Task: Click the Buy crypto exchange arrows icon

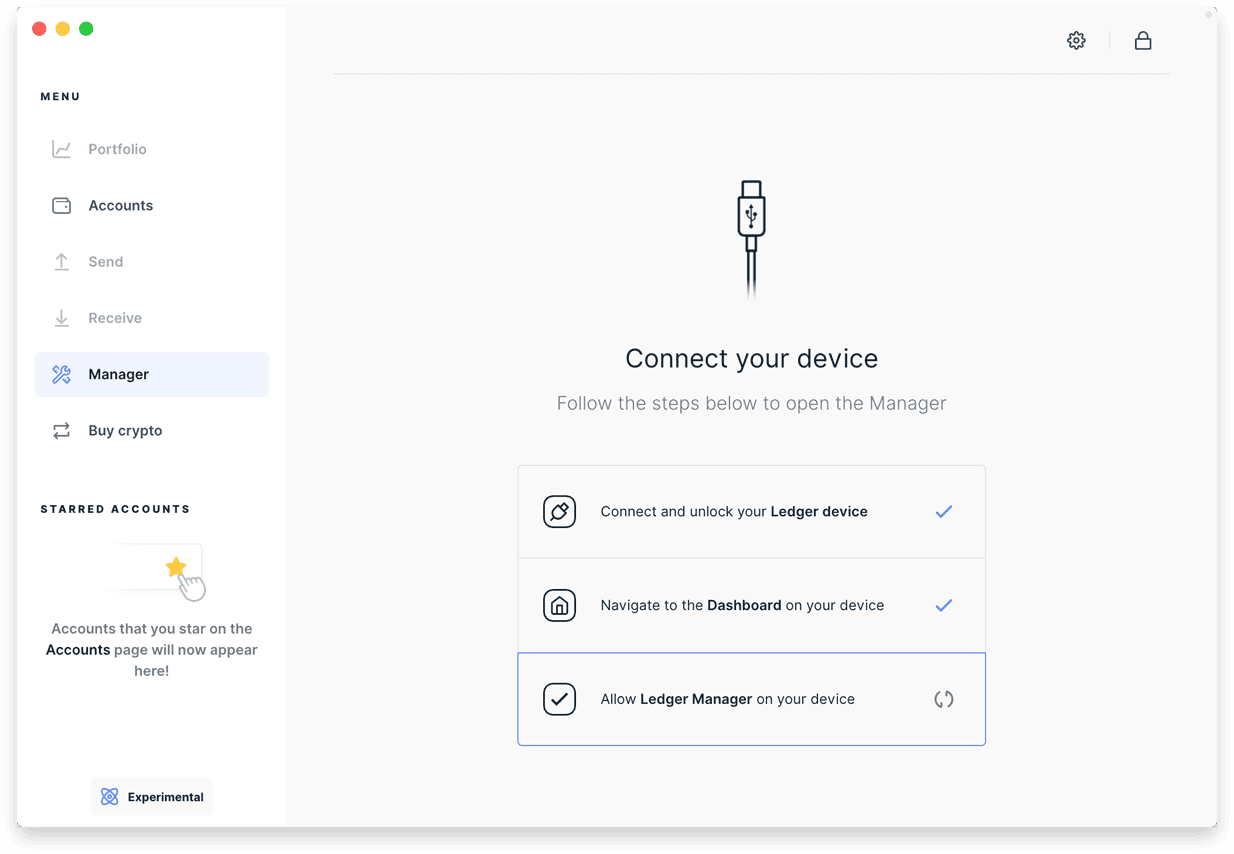Action: (x=61, y=431)
